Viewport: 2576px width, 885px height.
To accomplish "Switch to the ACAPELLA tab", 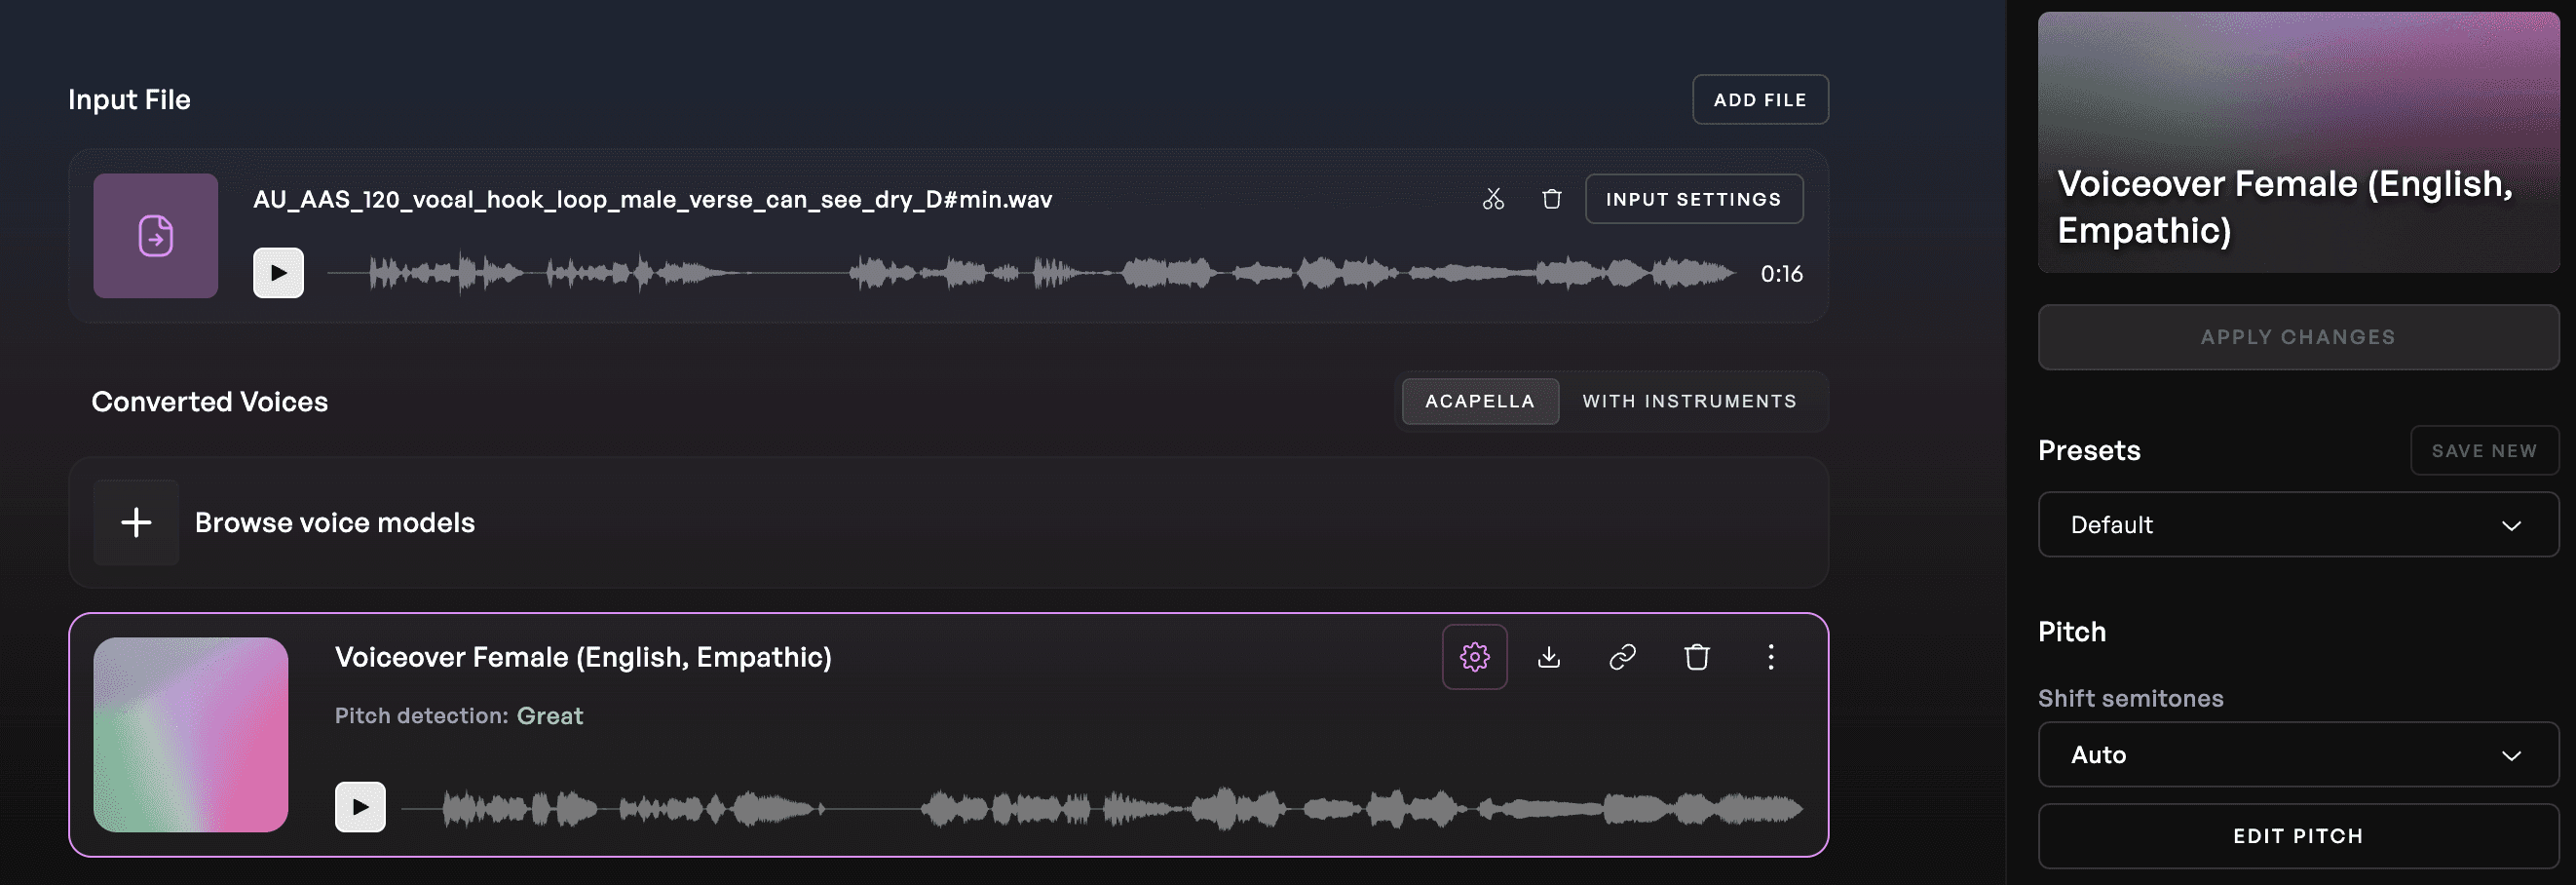I will point(1480,401).
